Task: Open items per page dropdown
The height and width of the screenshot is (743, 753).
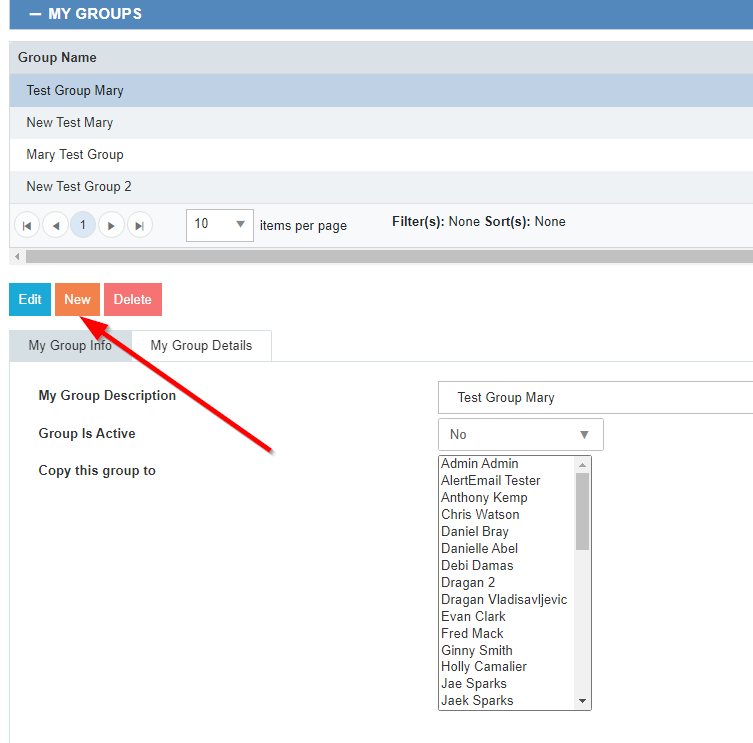Action: pos(220,225)
